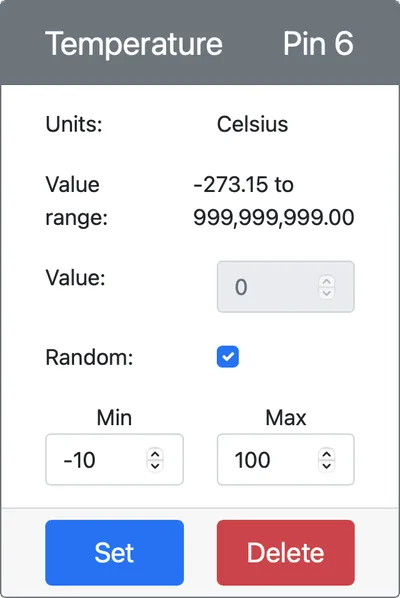Click the Pin 6 label in header
The height and width of the screenshot is (598, 400).
pos(318,43)
